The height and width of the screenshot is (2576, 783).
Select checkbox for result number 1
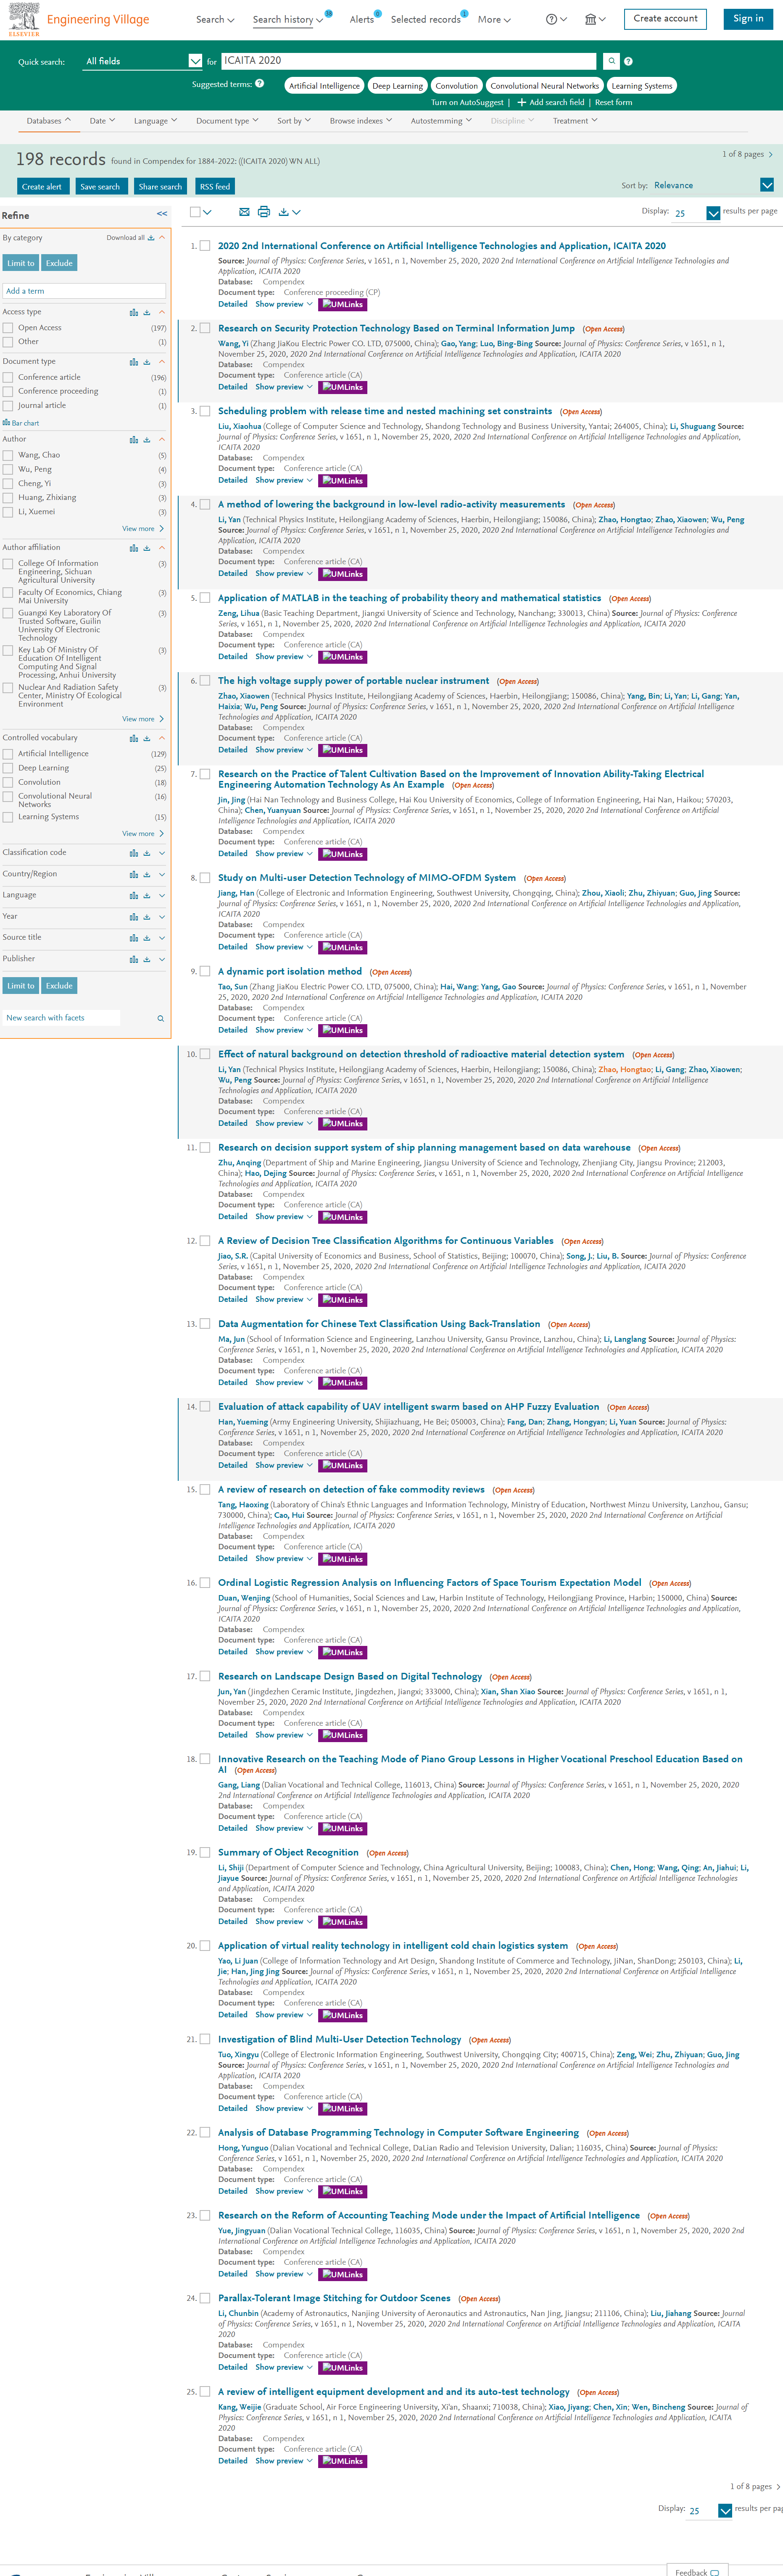[x=205, y=245]
